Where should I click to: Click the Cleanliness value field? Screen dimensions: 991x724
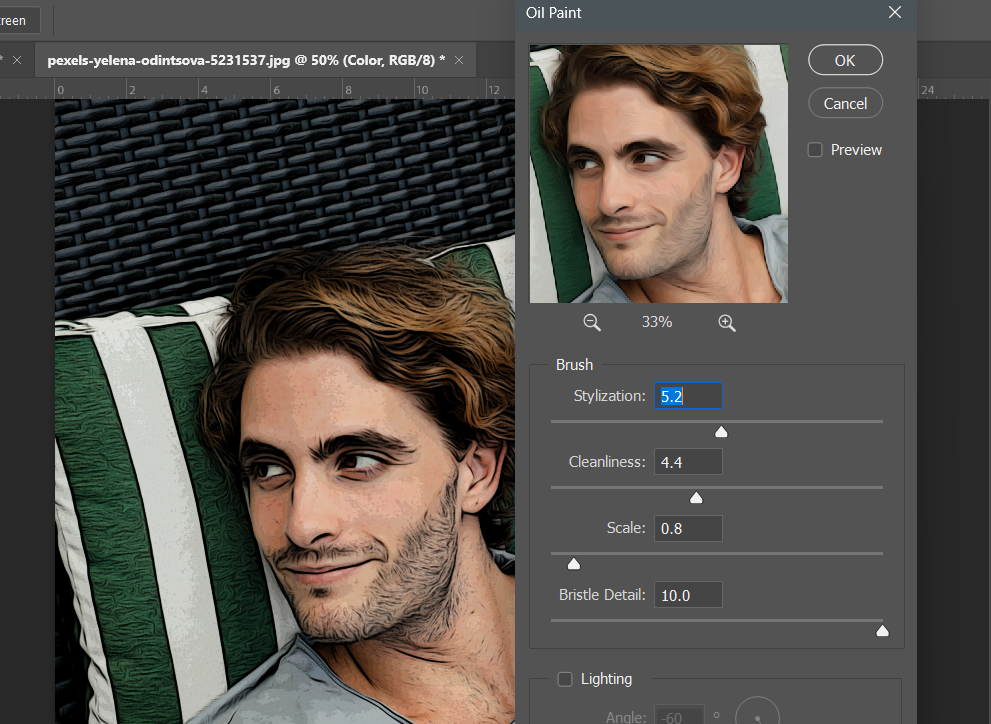pyautogui.click(x=688, y=462)
